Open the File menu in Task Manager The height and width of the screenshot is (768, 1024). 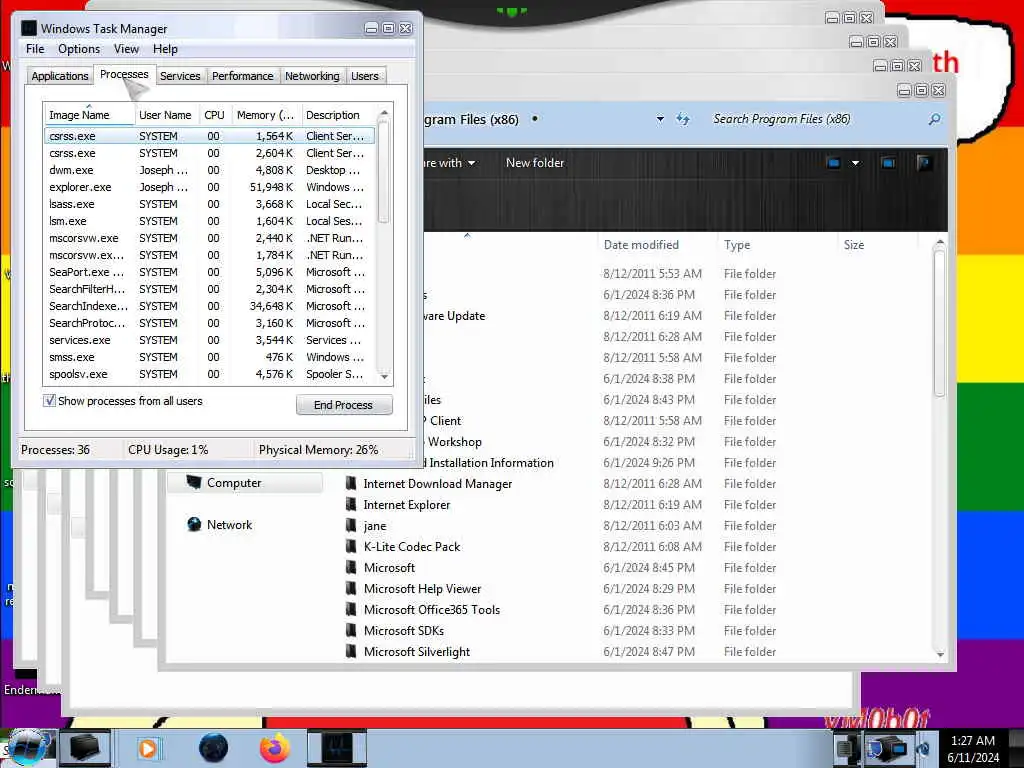click(35, 49)
